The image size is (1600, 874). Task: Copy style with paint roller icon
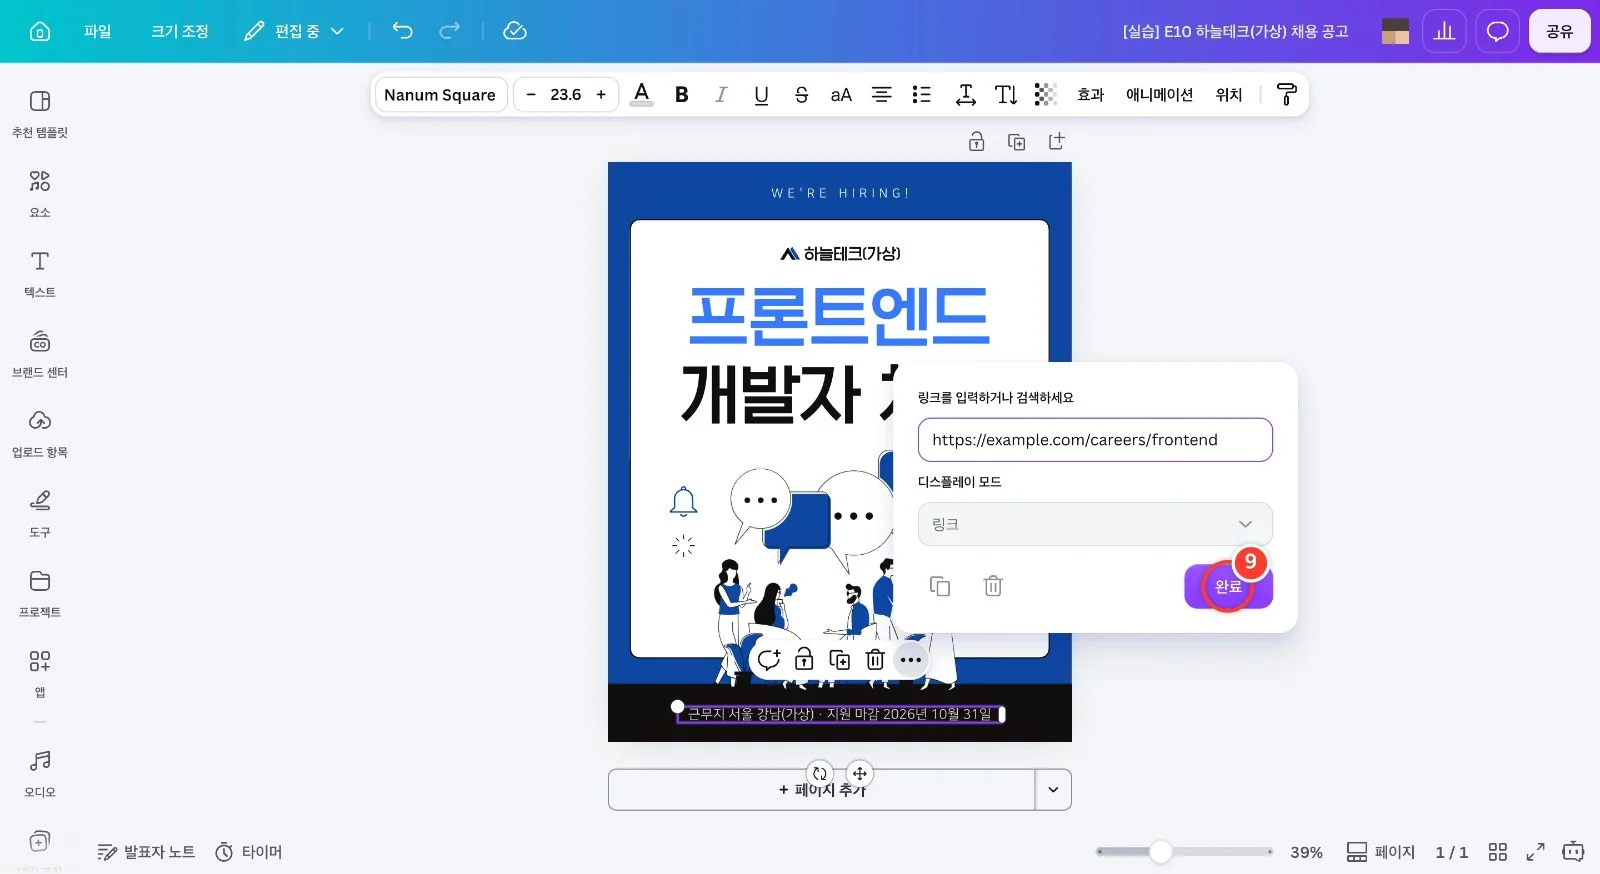(x=1287, y=94)
